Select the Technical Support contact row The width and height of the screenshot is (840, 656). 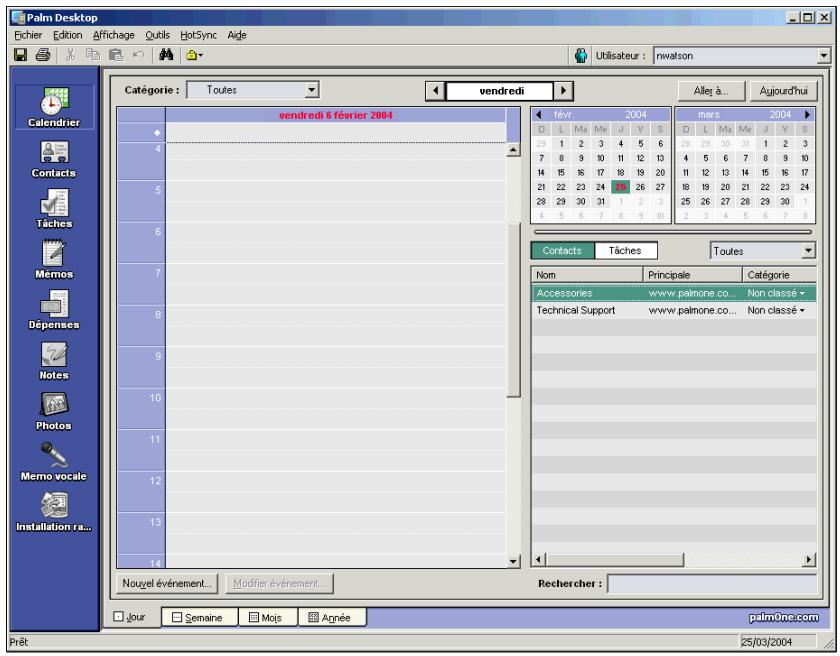[674, 311]
